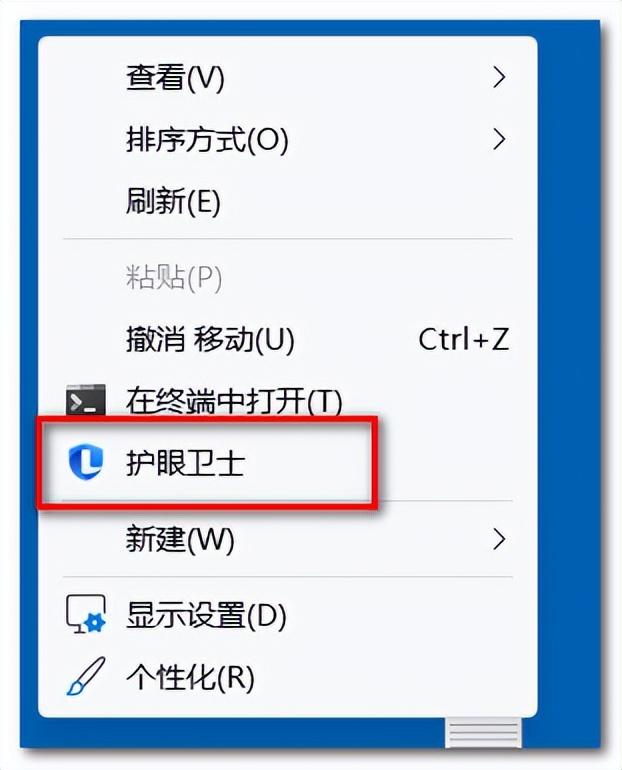Expand the 排序方式(O) submenu chevron
Image resolution: width=622 pixels, height=770 pixels.
pyautogui.click(x=499, y=139)
